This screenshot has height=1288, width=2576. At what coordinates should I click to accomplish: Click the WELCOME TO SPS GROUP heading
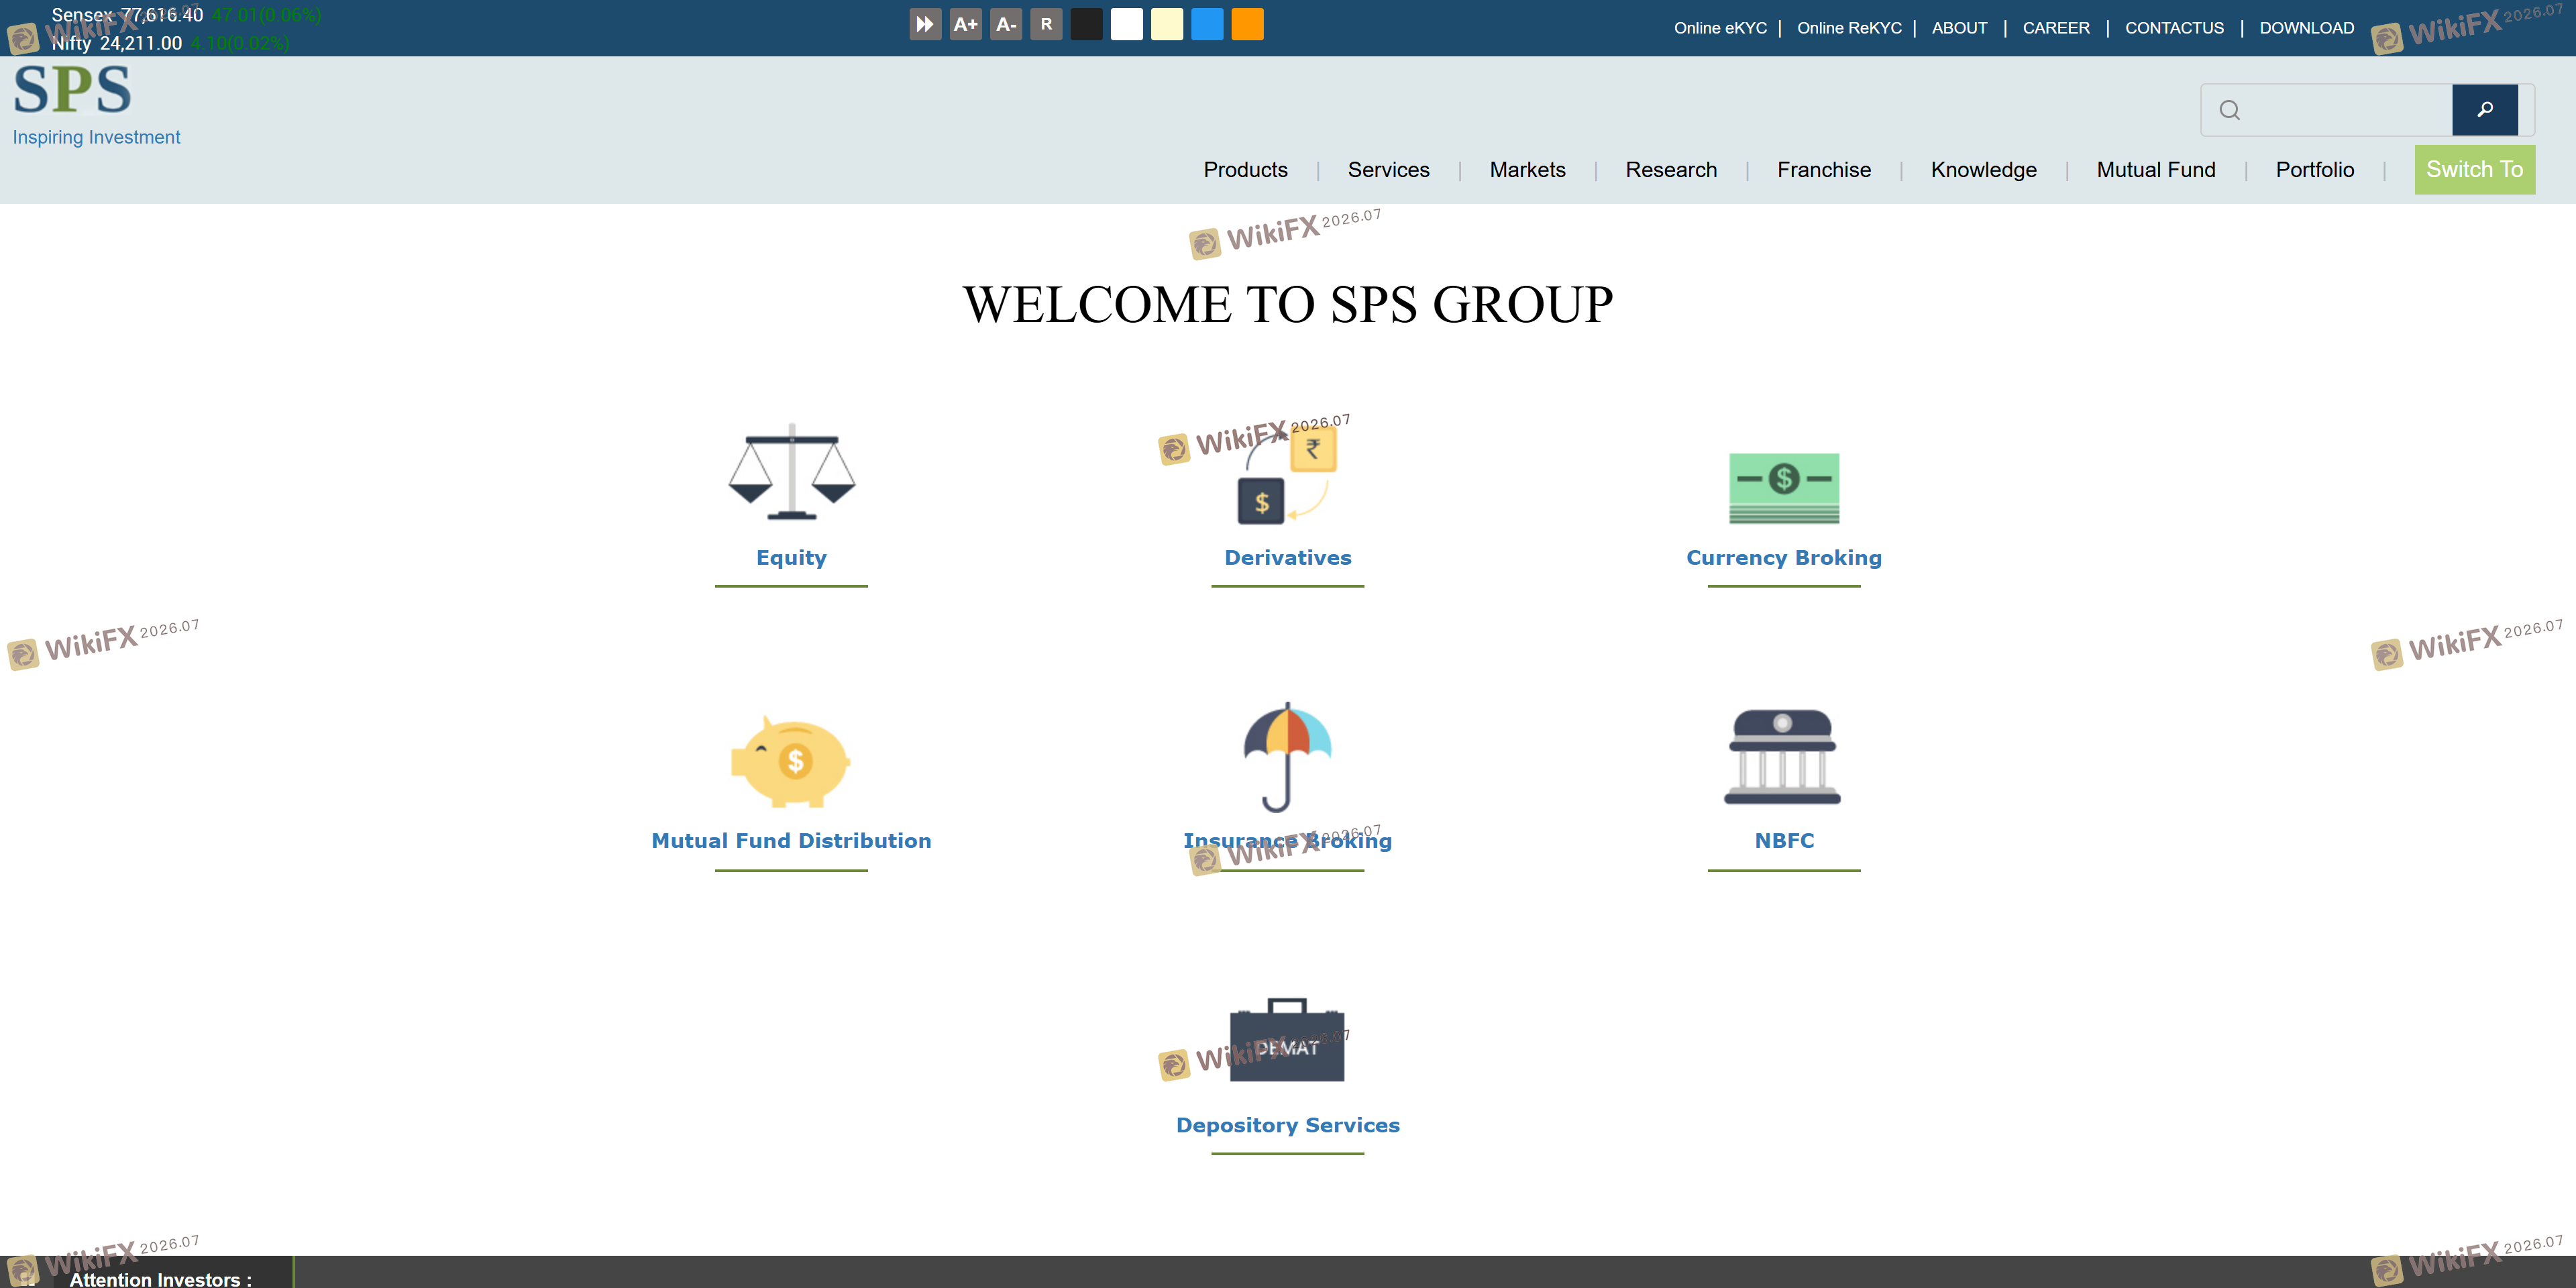click(1288, 304)
